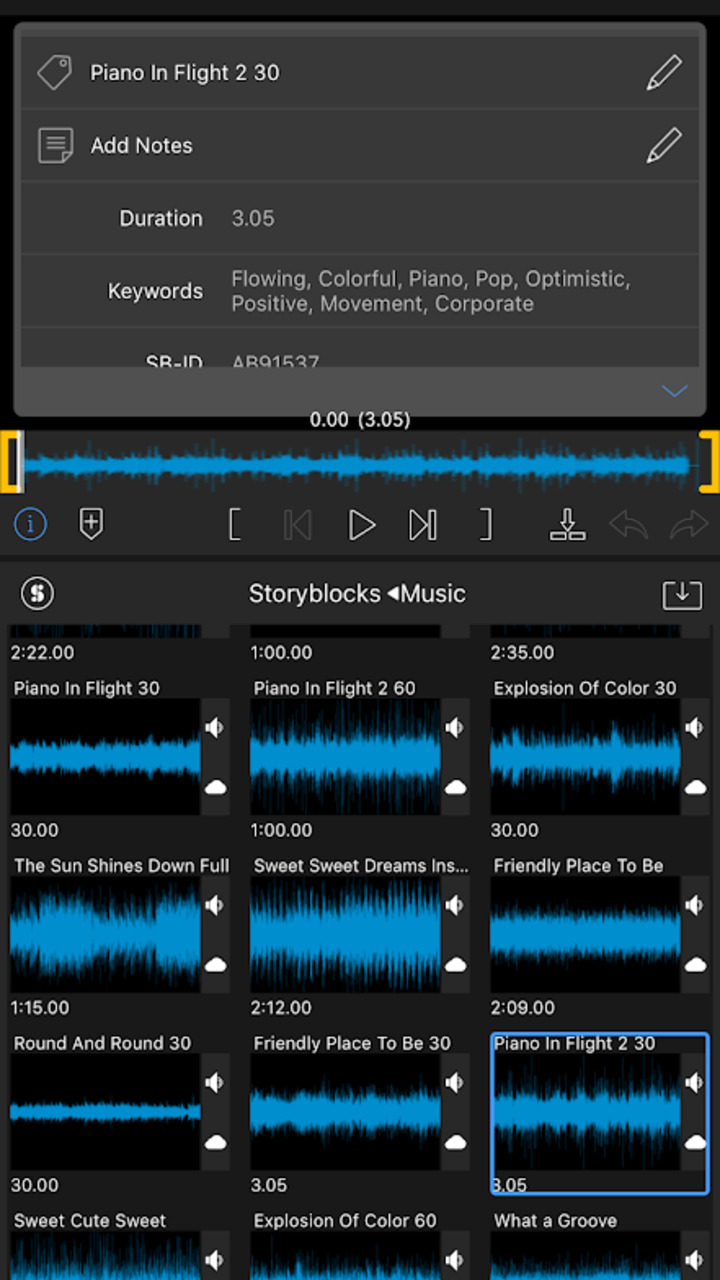Open the Storyblocks Music category selector
Image resolution: width=720 pixels, height=1280 pixels.
[x=357, y=594]
